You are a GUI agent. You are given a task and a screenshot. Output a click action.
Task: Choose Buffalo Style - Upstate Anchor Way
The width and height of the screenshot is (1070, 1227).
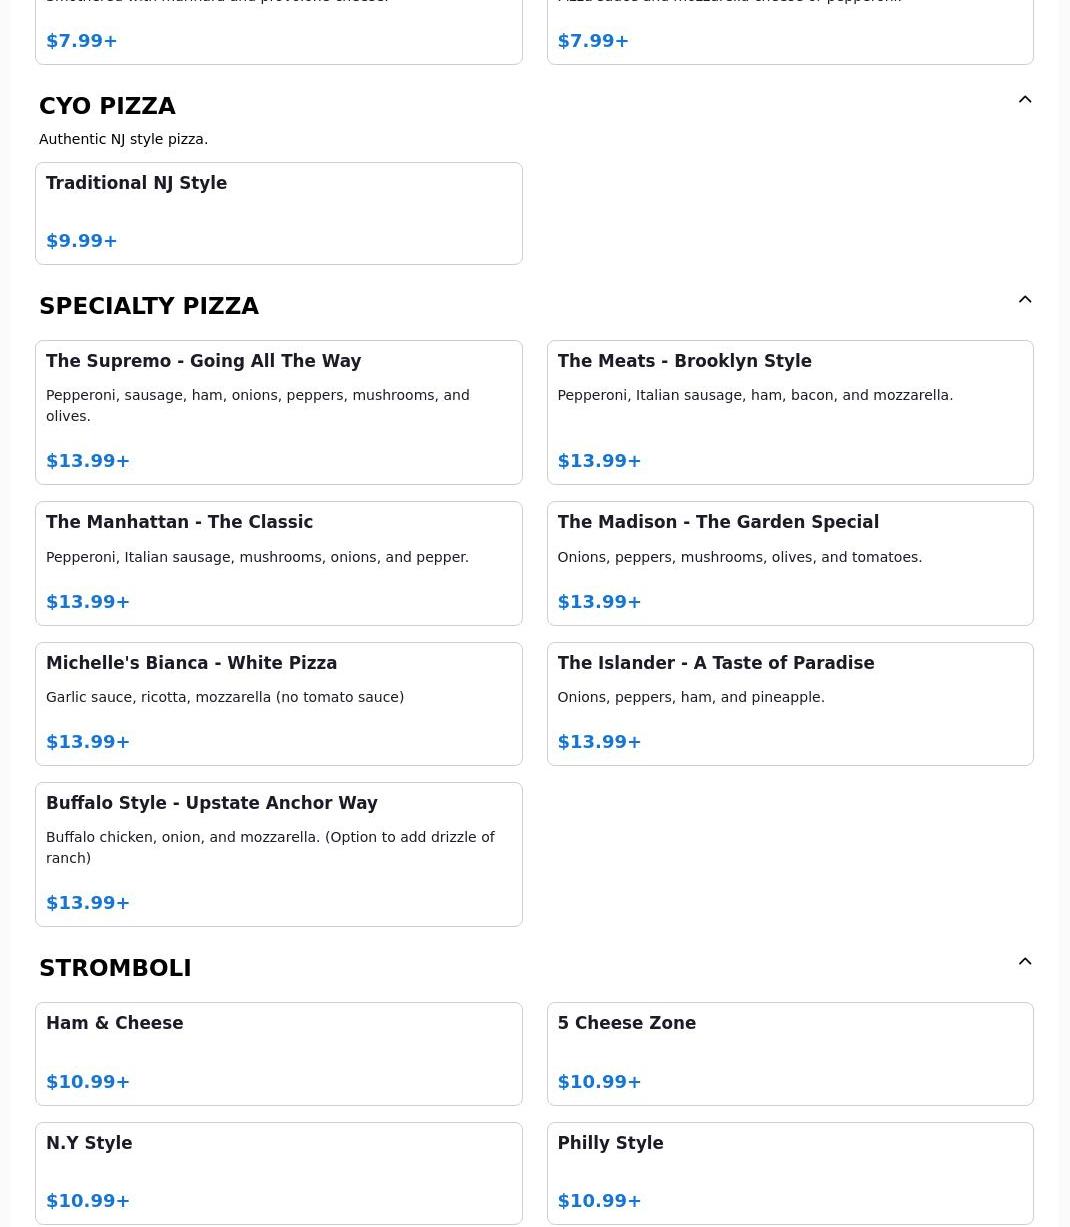pyautogui.click(x=279, y=855)
